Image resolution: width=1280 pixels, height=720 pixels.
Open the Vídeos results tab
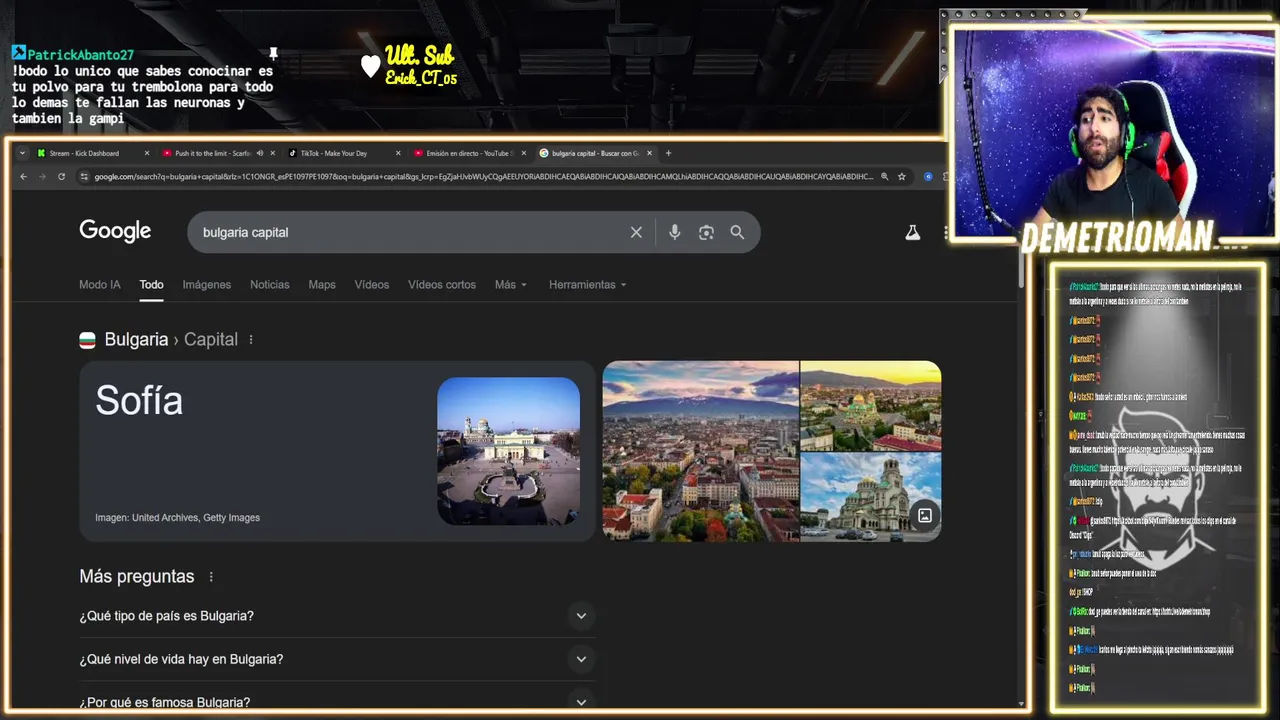tap(372, 285)
